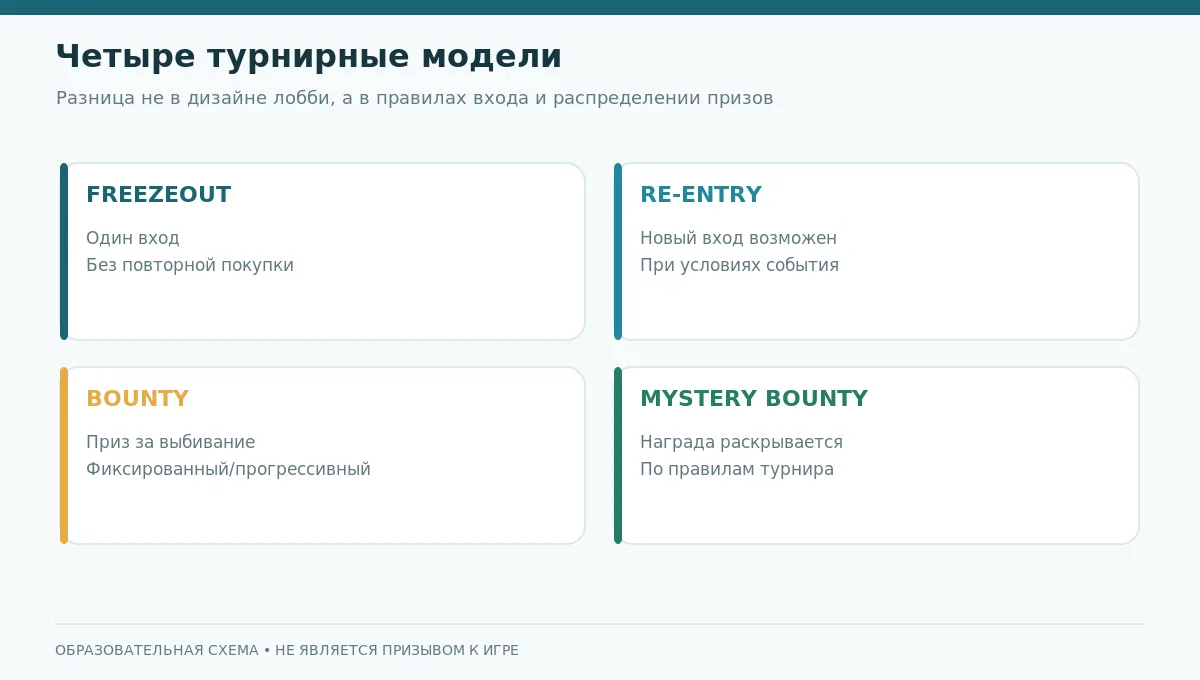Image resolution: width=1200 pixels, height=680 pixels.
Task: Click the line "Фиксированный/прогрессивный"
Action: [228, 469]
